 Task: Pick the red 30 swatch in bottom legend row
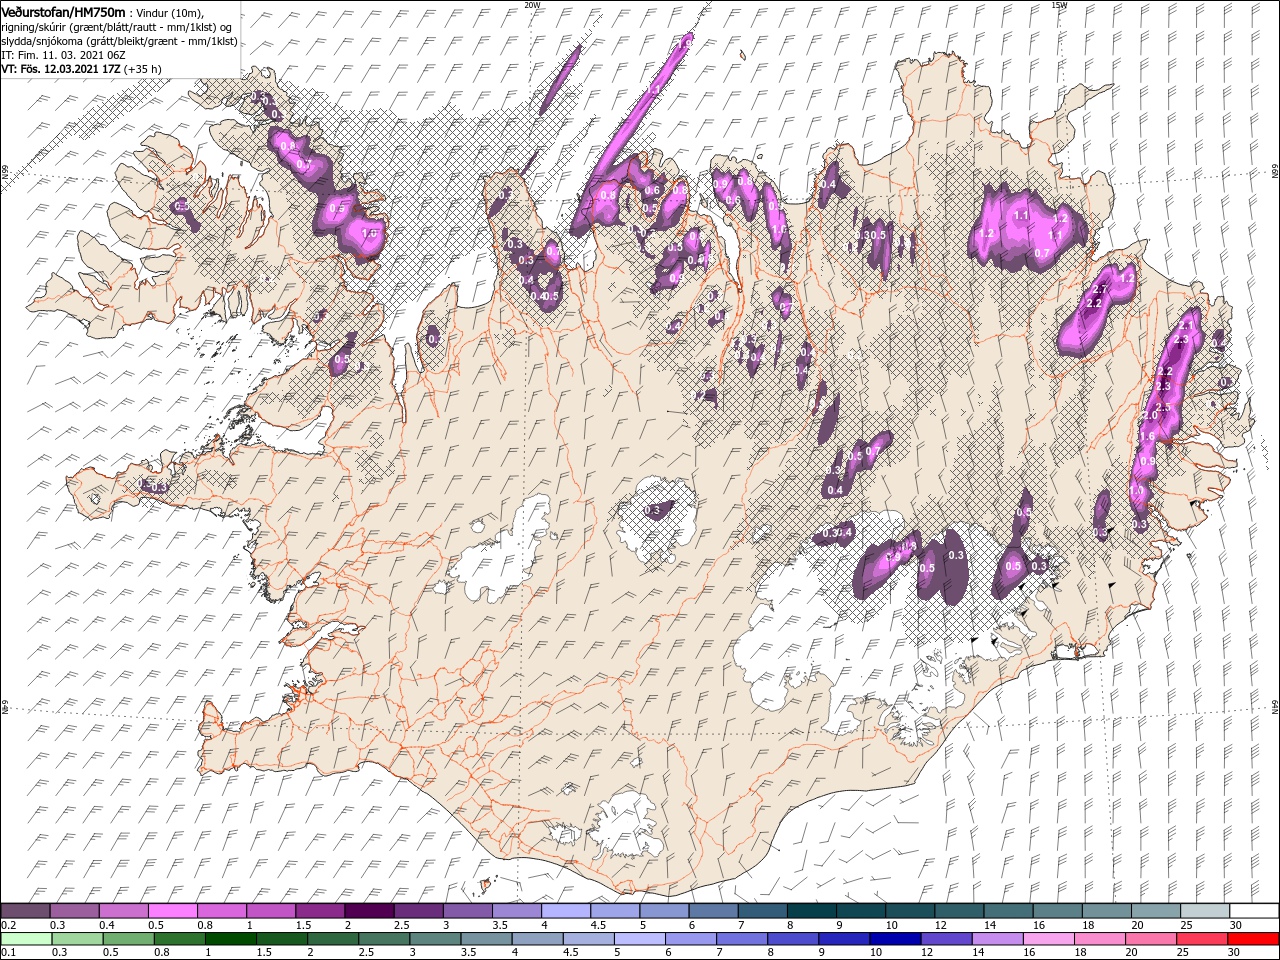click(x=1252, y=939)
